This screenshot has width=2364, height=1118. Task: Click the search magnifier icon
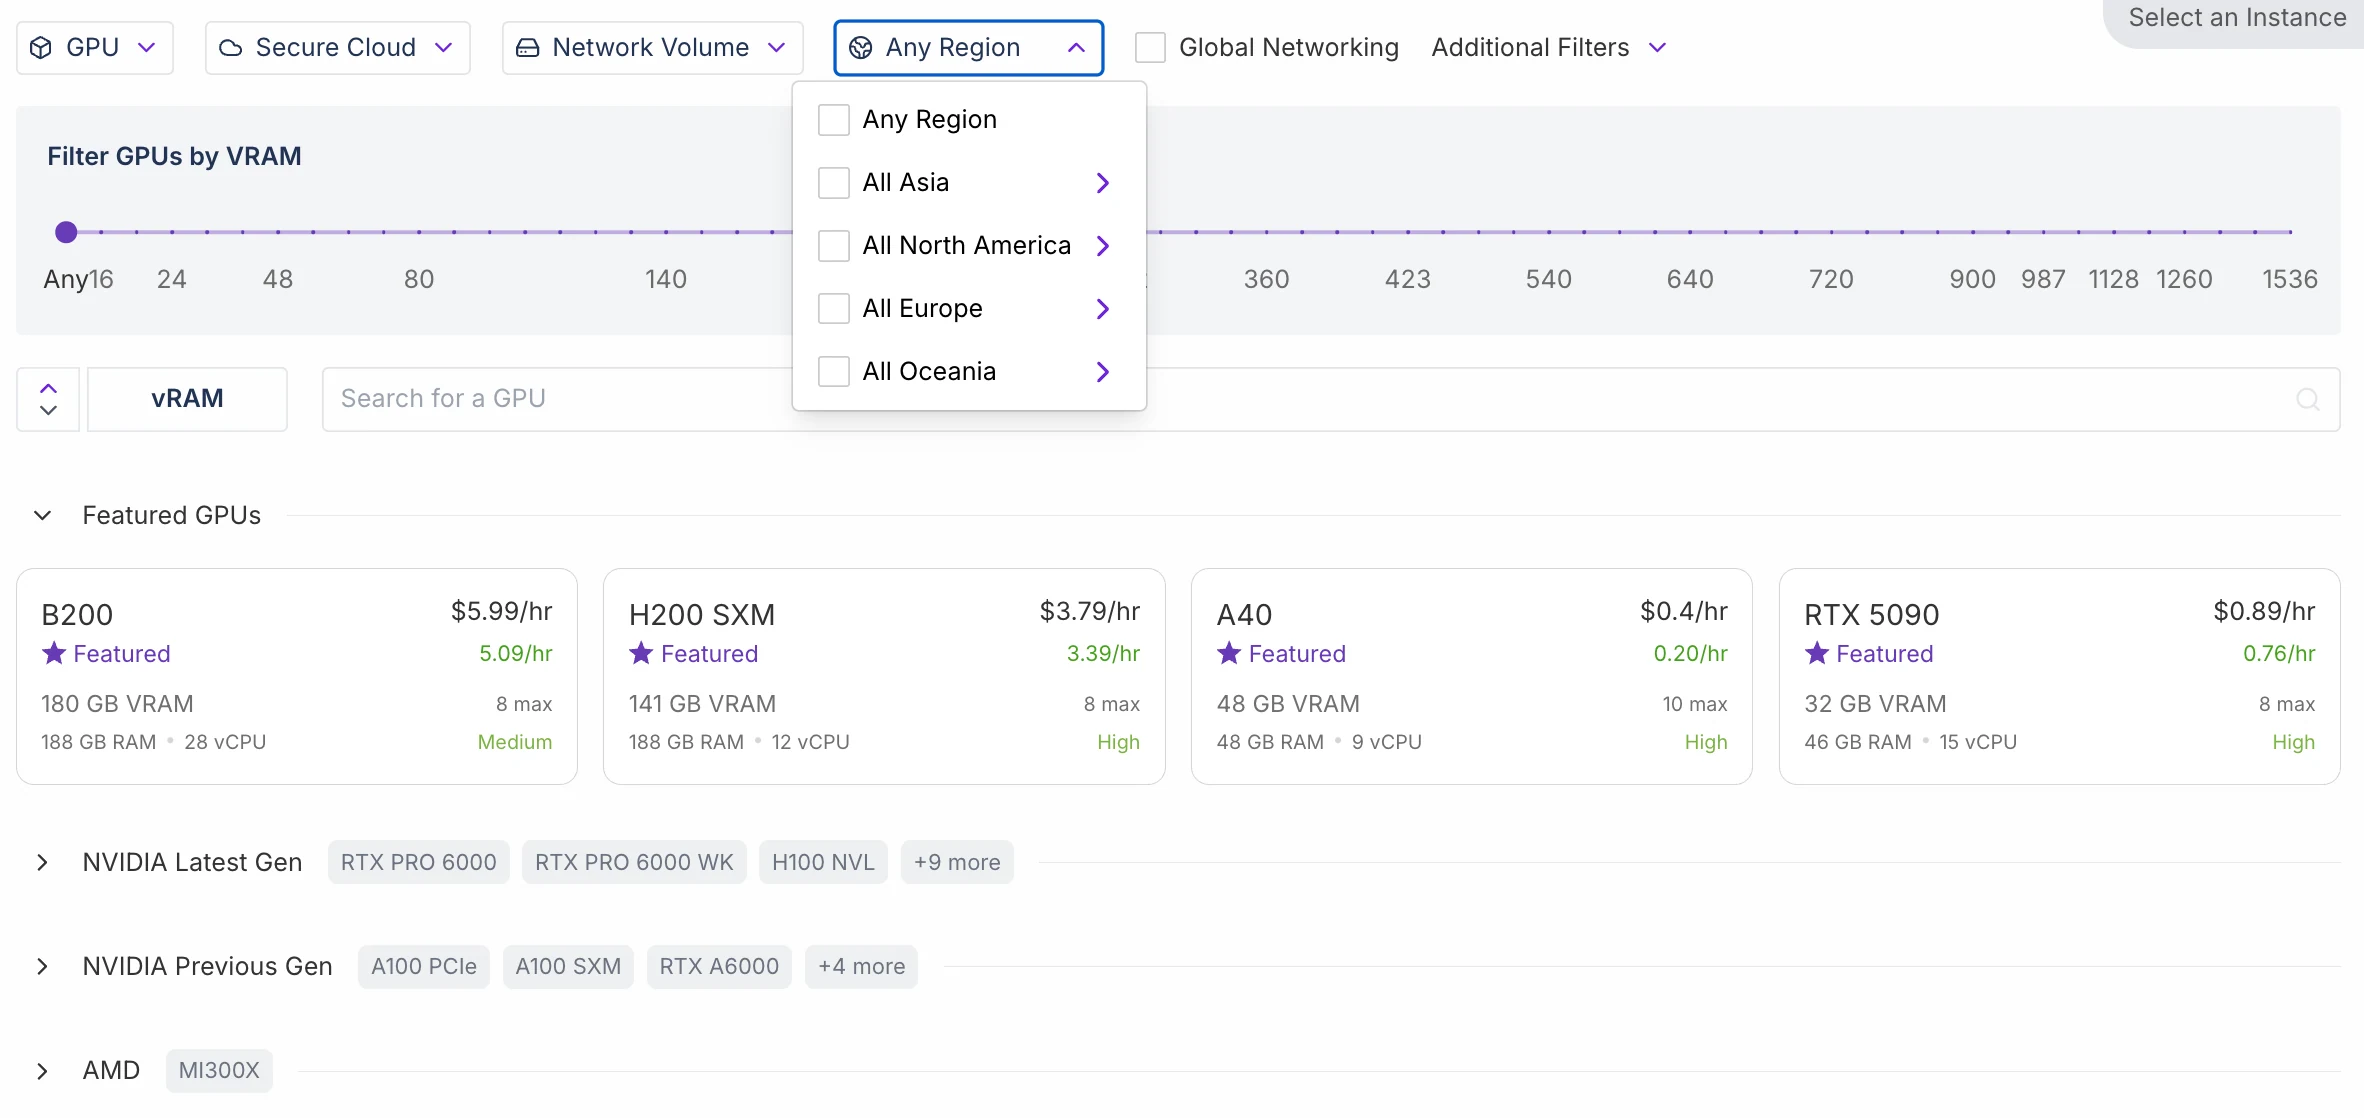tap(2308, 399)
